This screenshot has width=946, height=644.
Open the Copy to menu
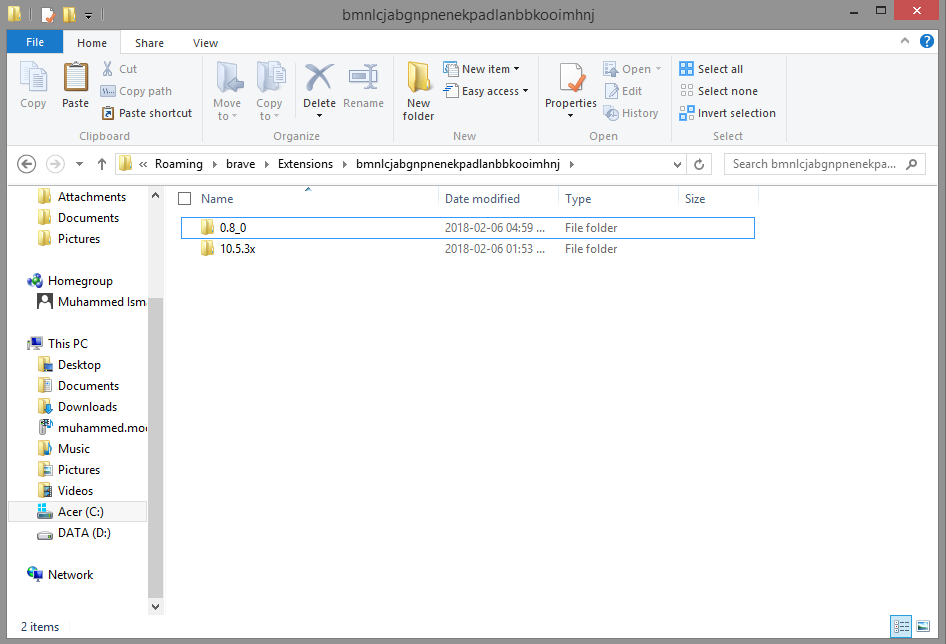pos(269,91)
